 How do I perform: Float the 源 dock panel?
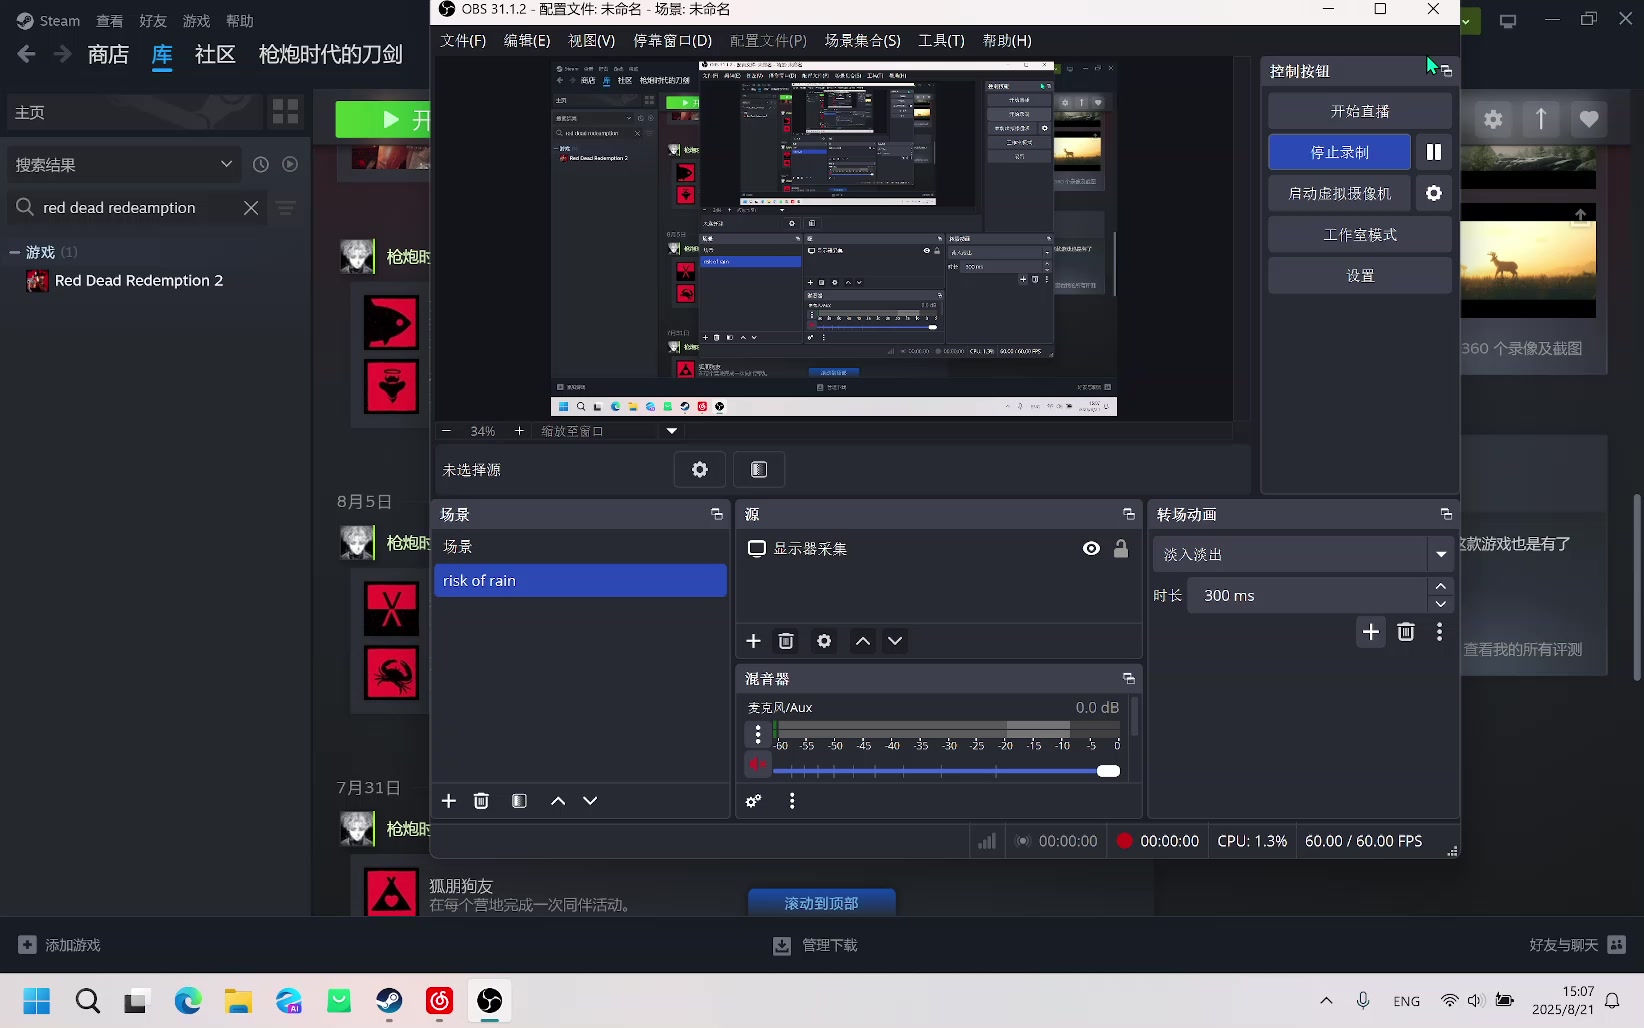pos(1129,514)
